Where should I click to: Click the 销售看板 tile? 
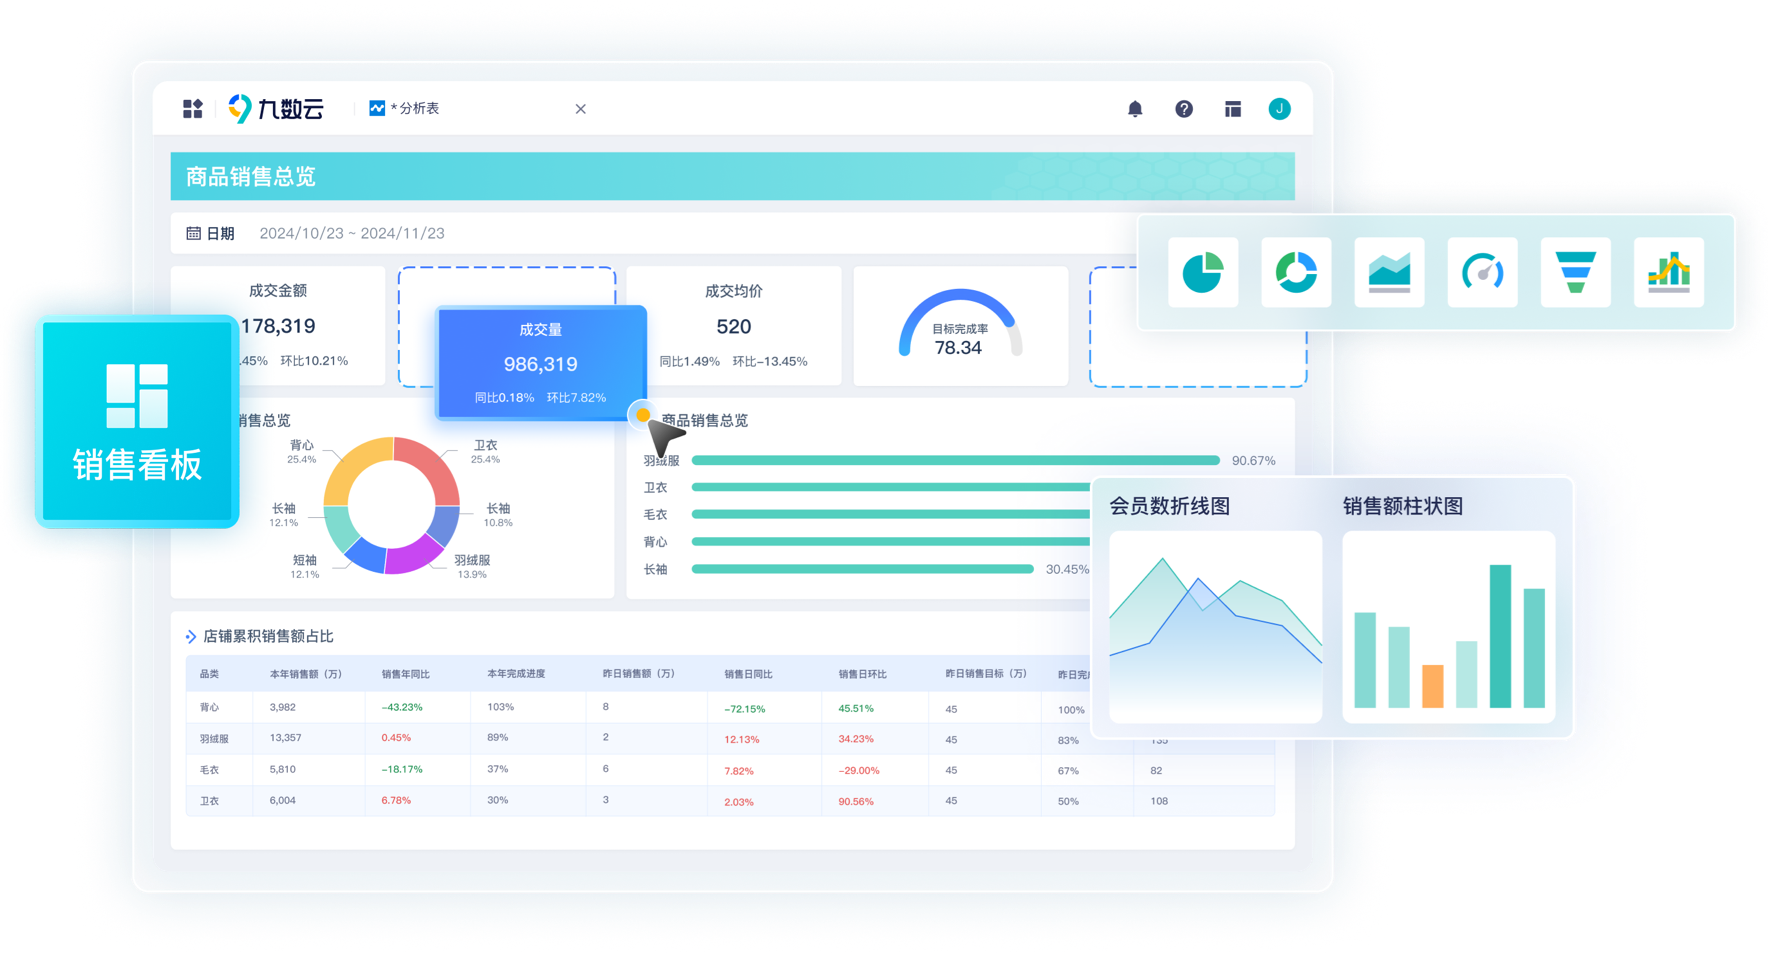point(137,421)
